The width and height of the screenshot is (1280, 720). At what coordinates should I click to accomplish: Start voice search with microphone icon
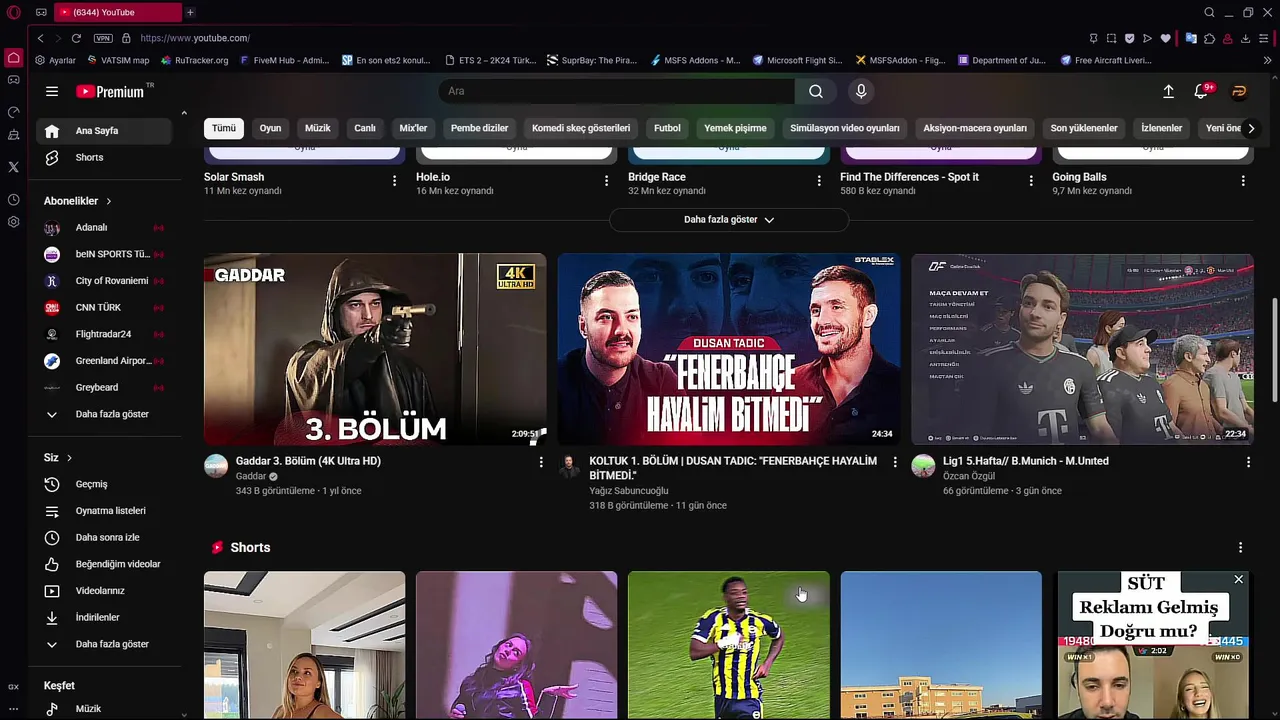coord(861,91)
